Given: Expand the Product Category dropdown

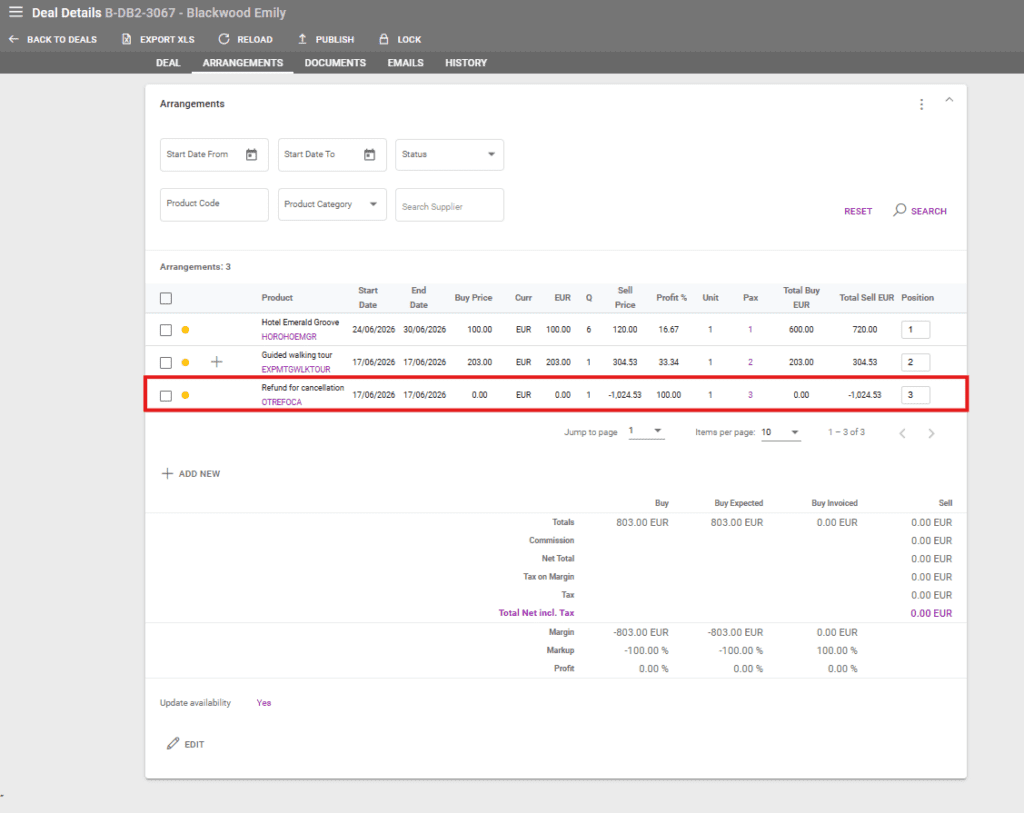Looking at the screenshot, I should [332, 204].
